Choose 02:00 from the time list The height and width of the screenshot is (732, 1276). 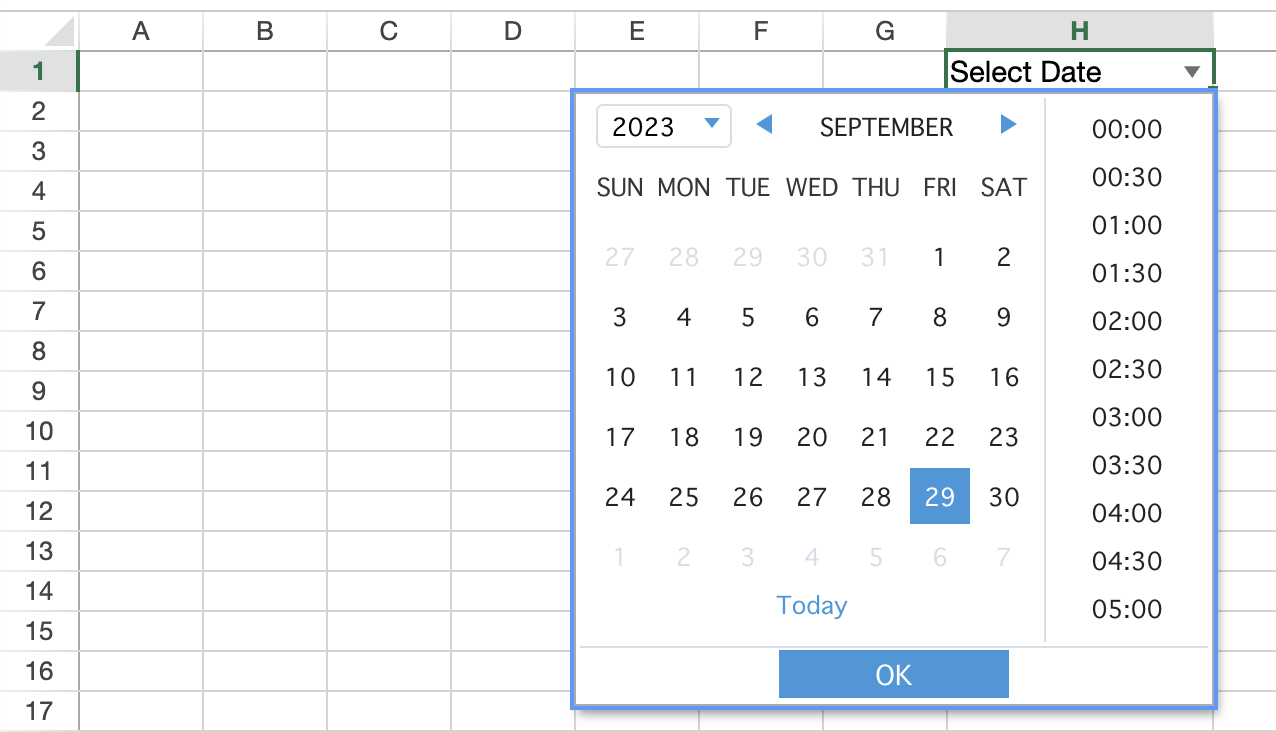pyautogui.click(x=1126, y=321)
